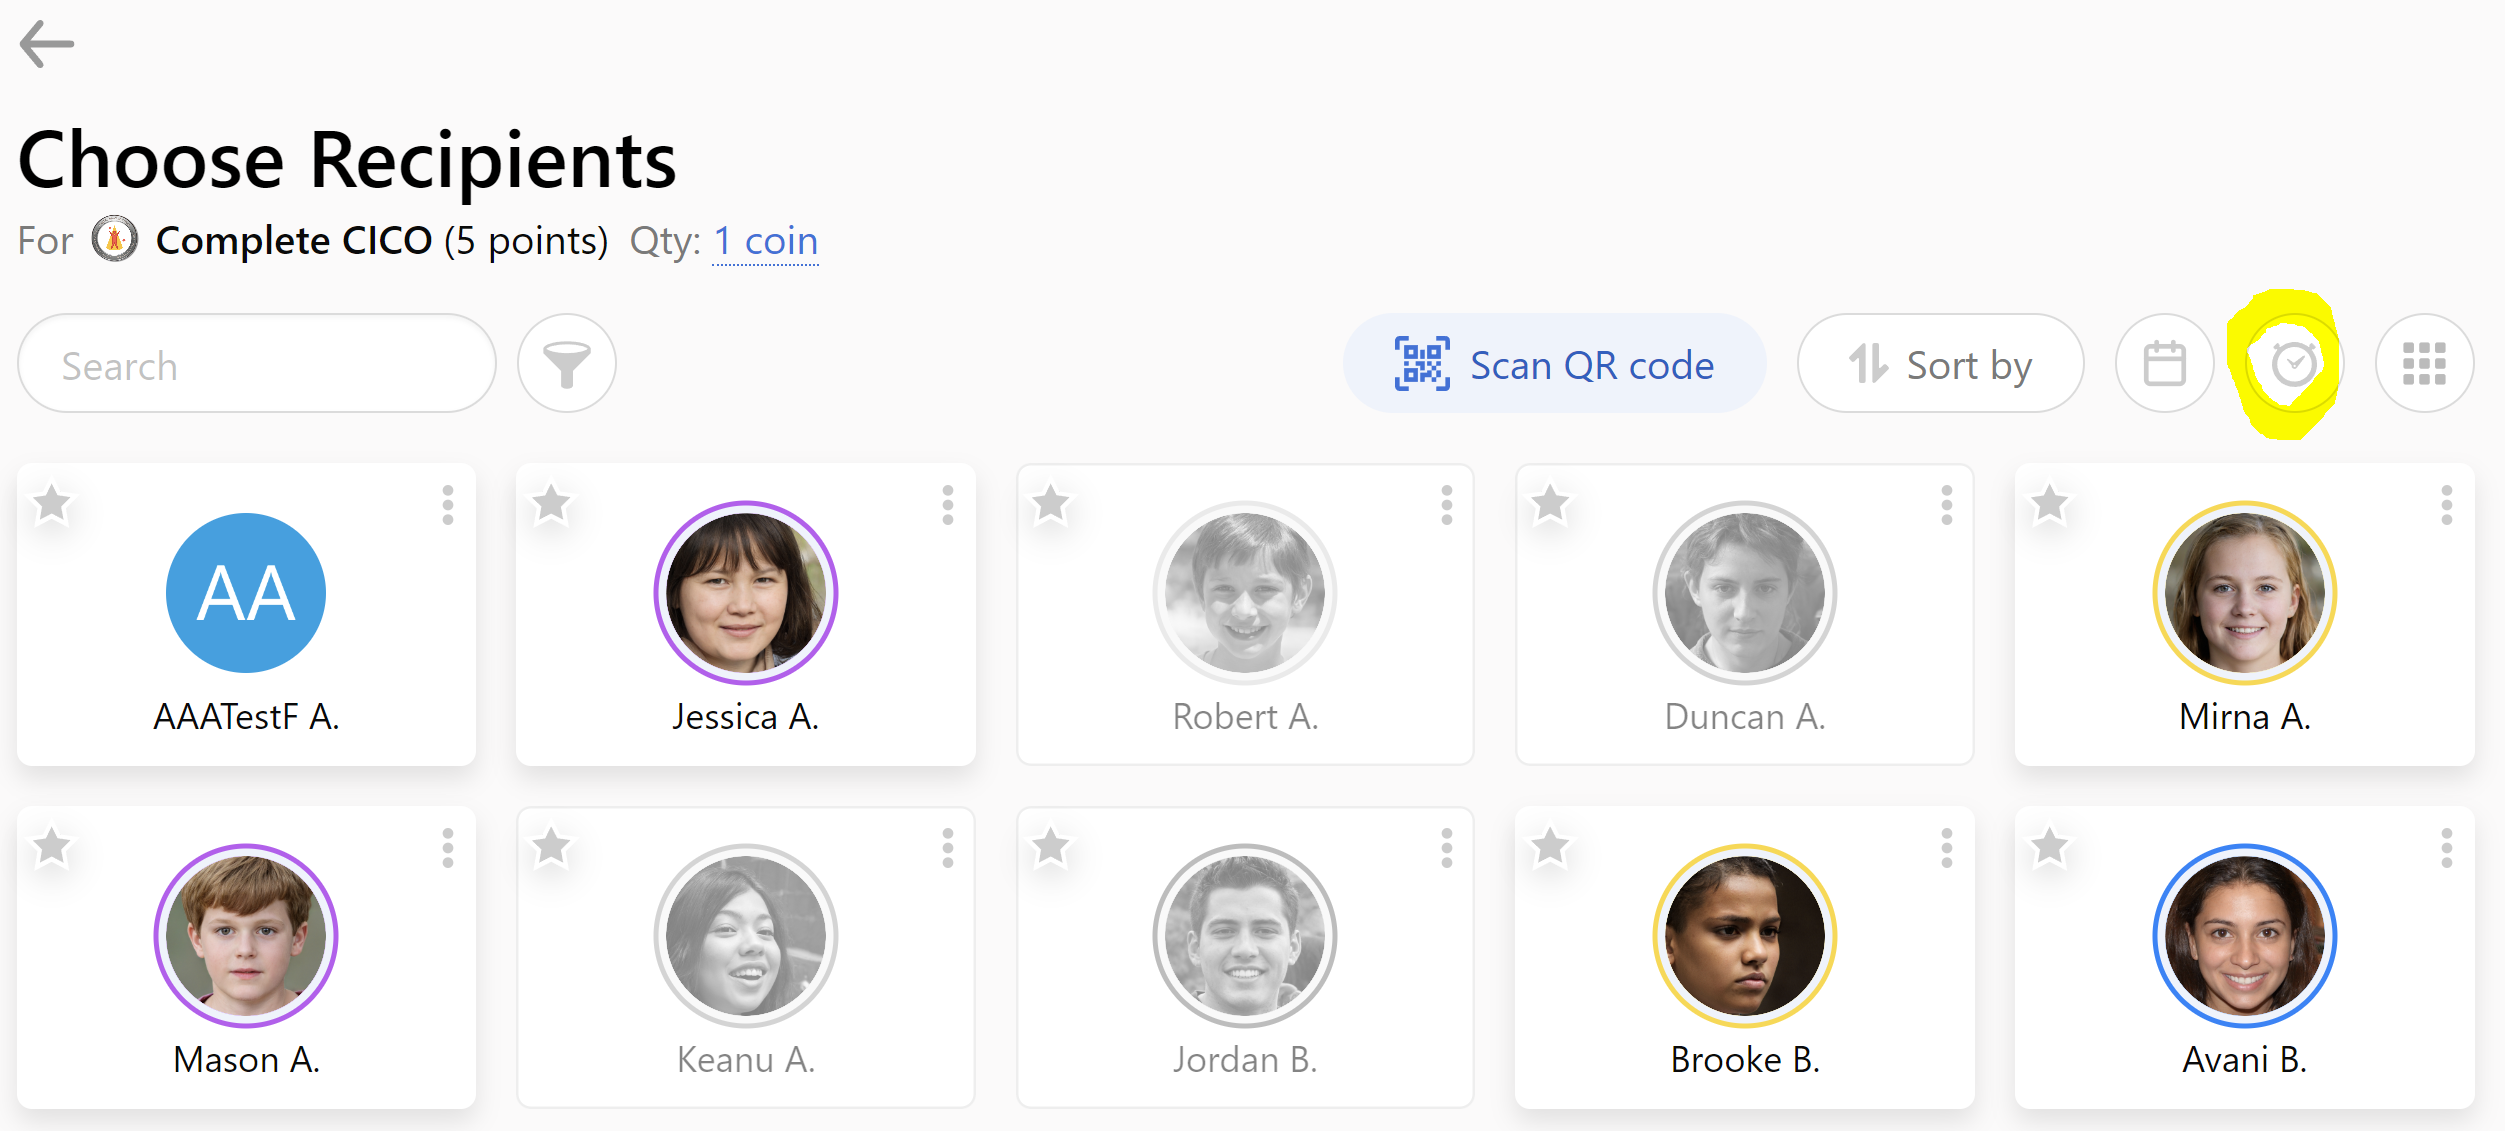The height and width of the screenshot is (1131, 2505).
Task: Open three-dot menu on Brooke B. card
Action: pyautogui.click(x=1946, y=848)
